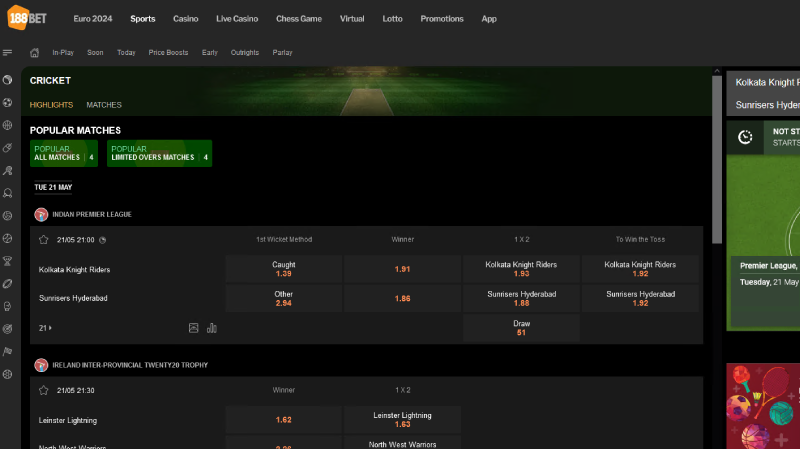Open the Casino menu
Image resolution: width=800 pixels, height=449 pixels.
pyautogui.click(x=186, y=19)
